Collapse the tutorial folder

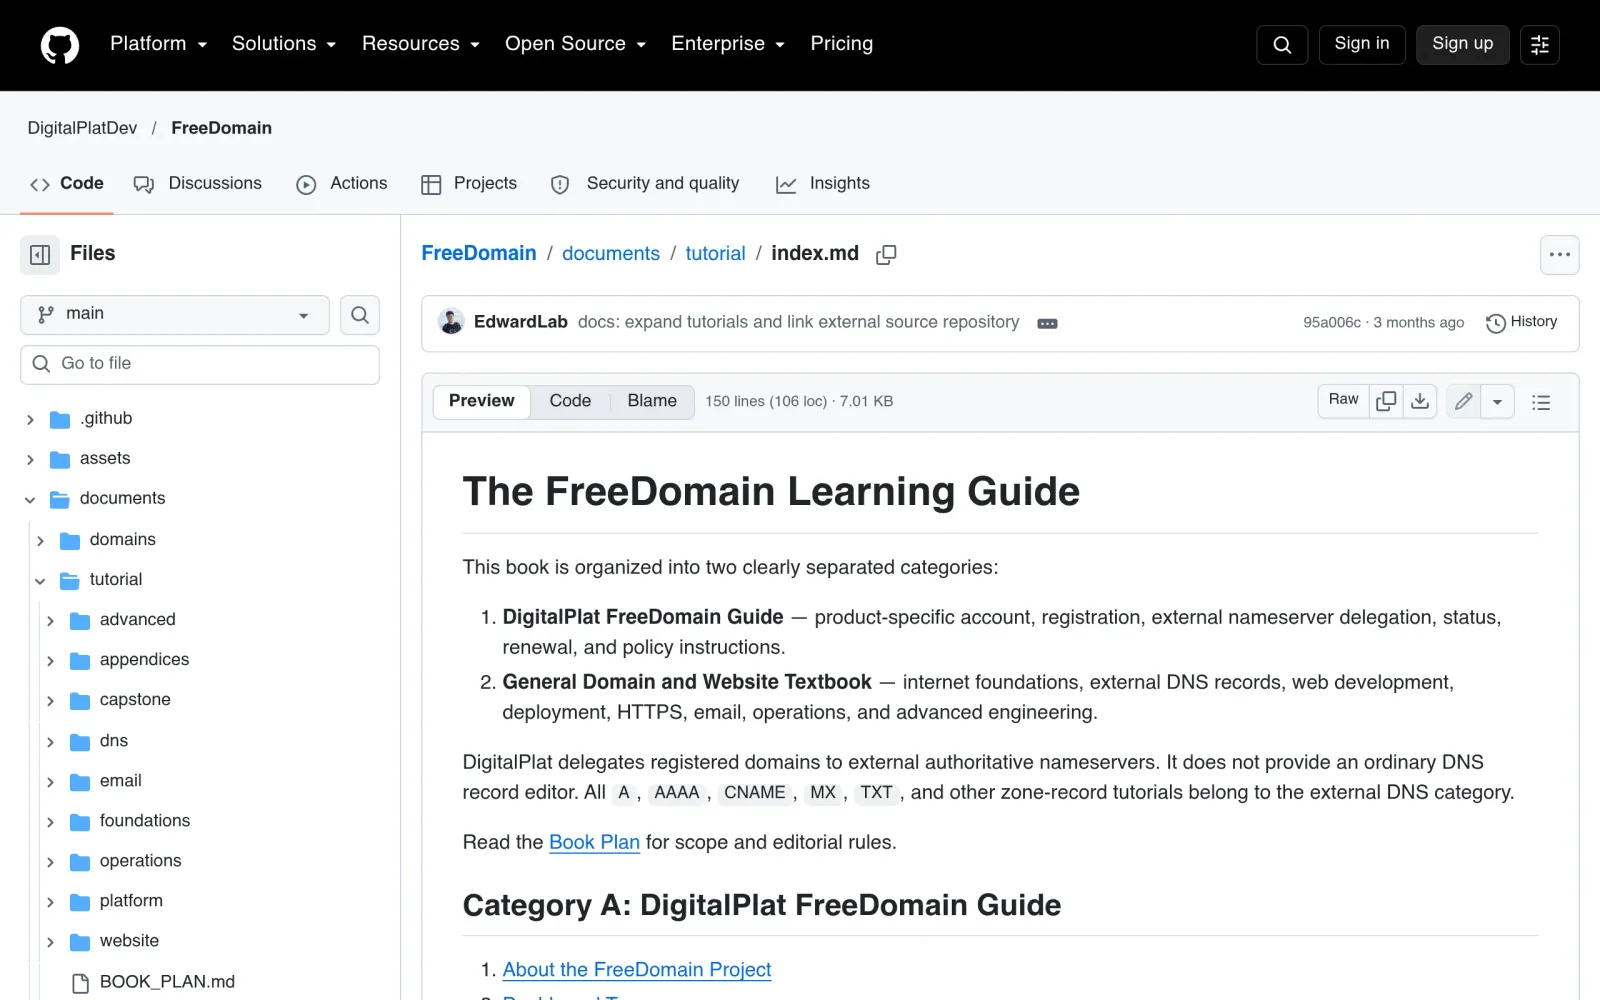(40, 581)
